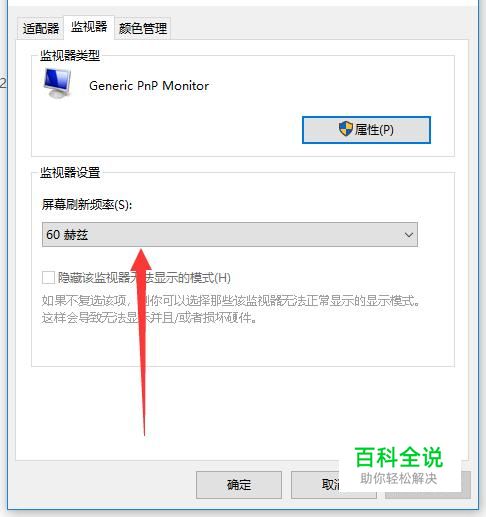Open monitor 属性(P) properties button
This screenshot has height=517, width=486.
pyautogui.click(x=366, y=130)
